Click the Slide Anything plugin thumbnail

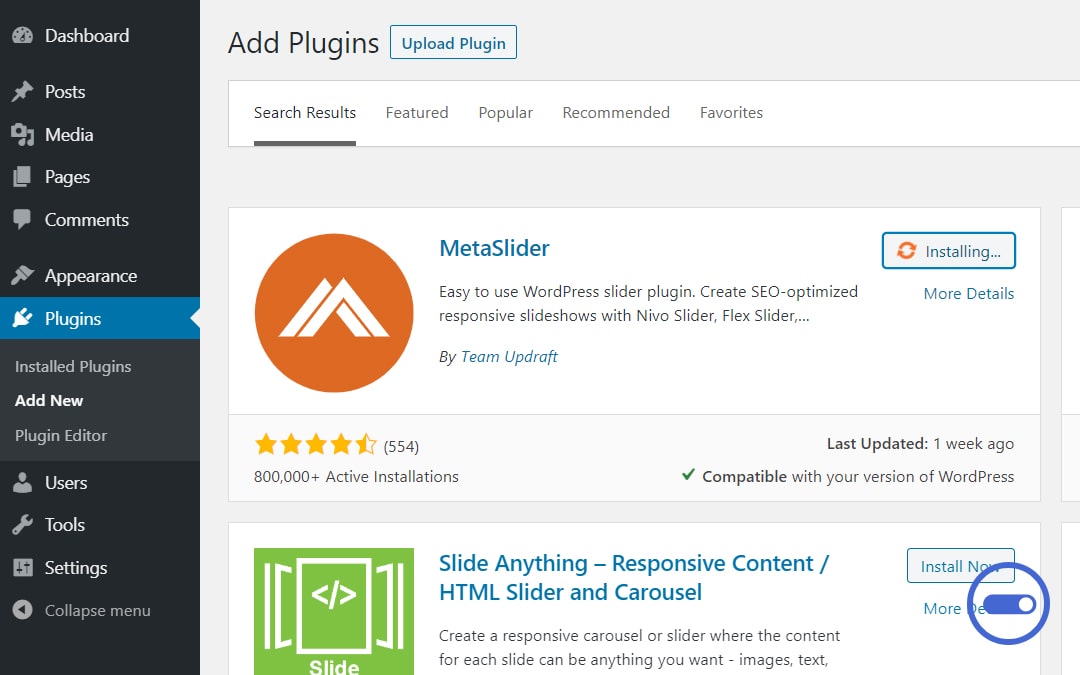coord(334,612)
